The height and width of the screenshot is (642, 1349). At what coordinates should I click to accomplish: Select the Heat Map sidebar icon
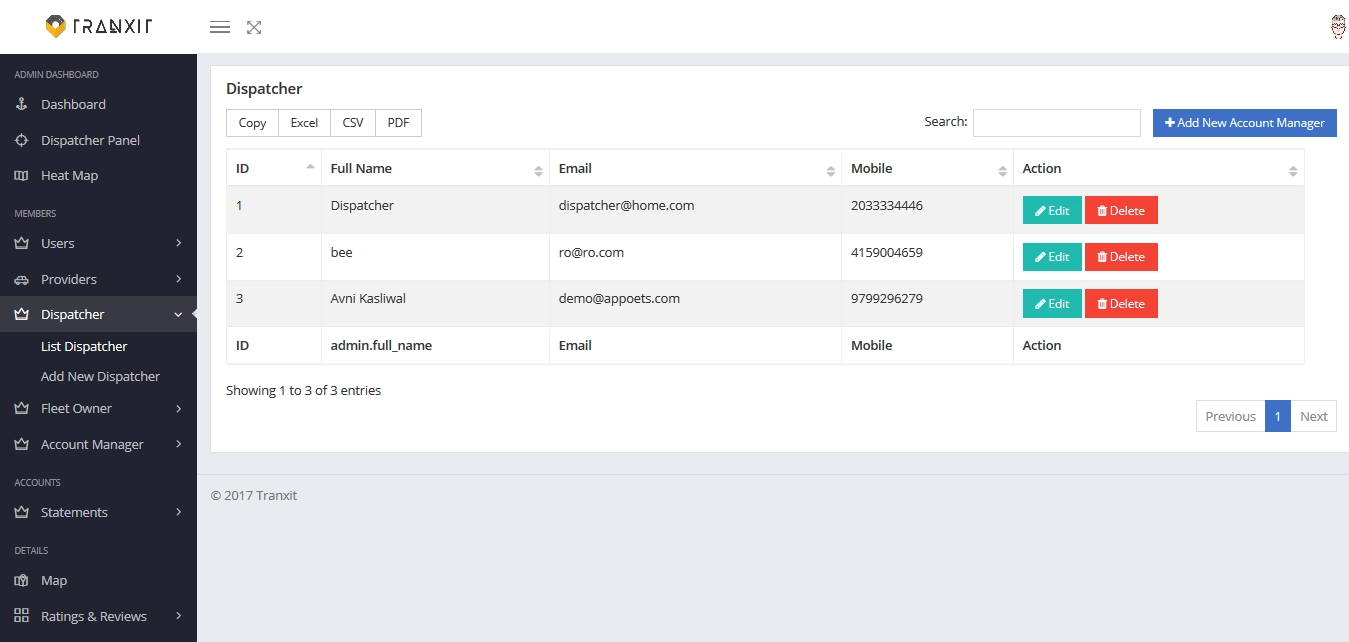pos(21,175)
